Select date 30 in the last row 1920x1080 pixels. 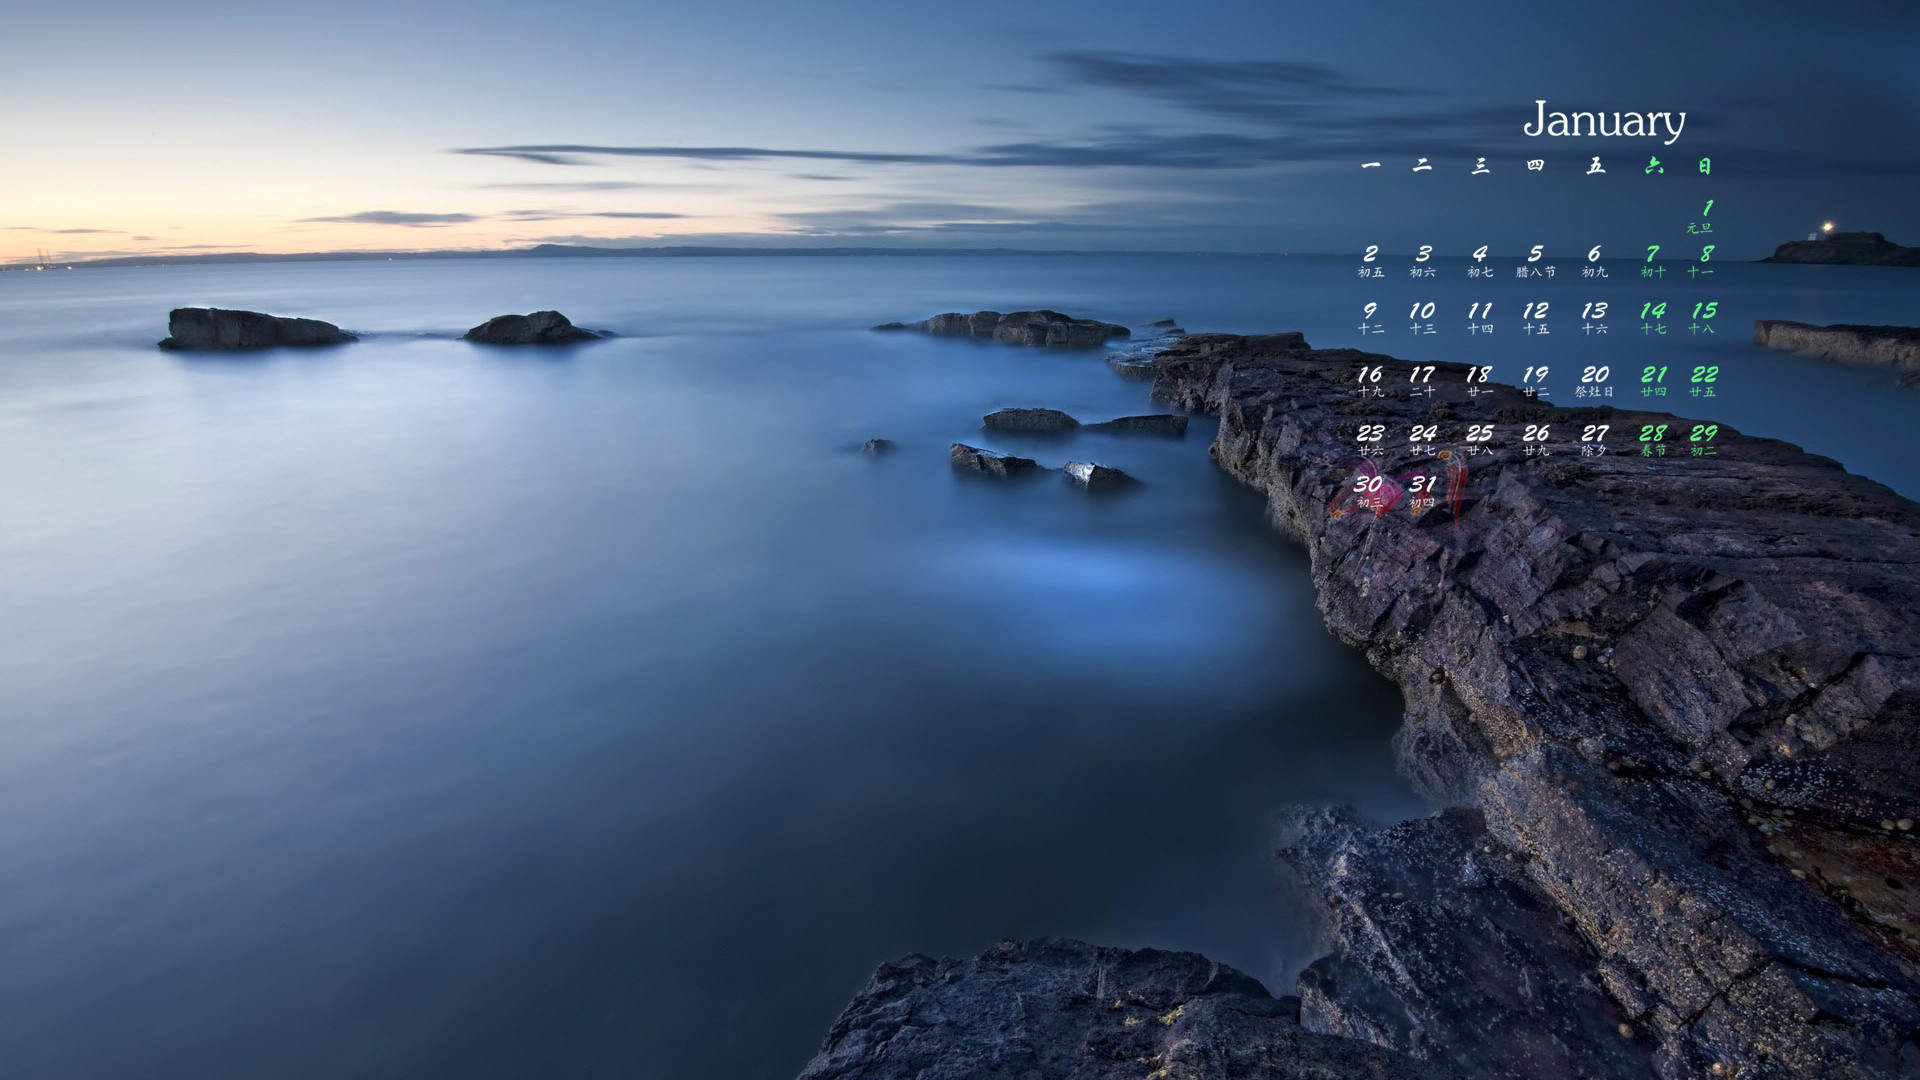click(x=1369, y=492)
